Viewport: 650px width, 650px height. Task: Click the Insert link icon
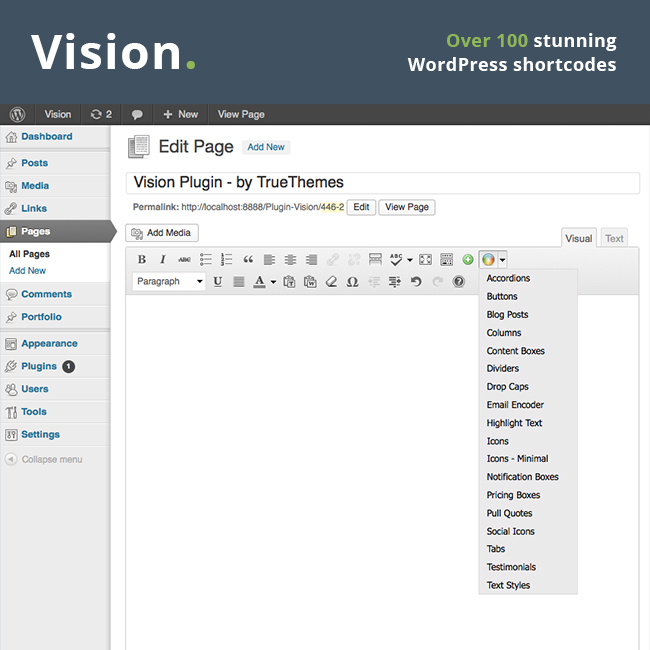[x=332, y=260]
